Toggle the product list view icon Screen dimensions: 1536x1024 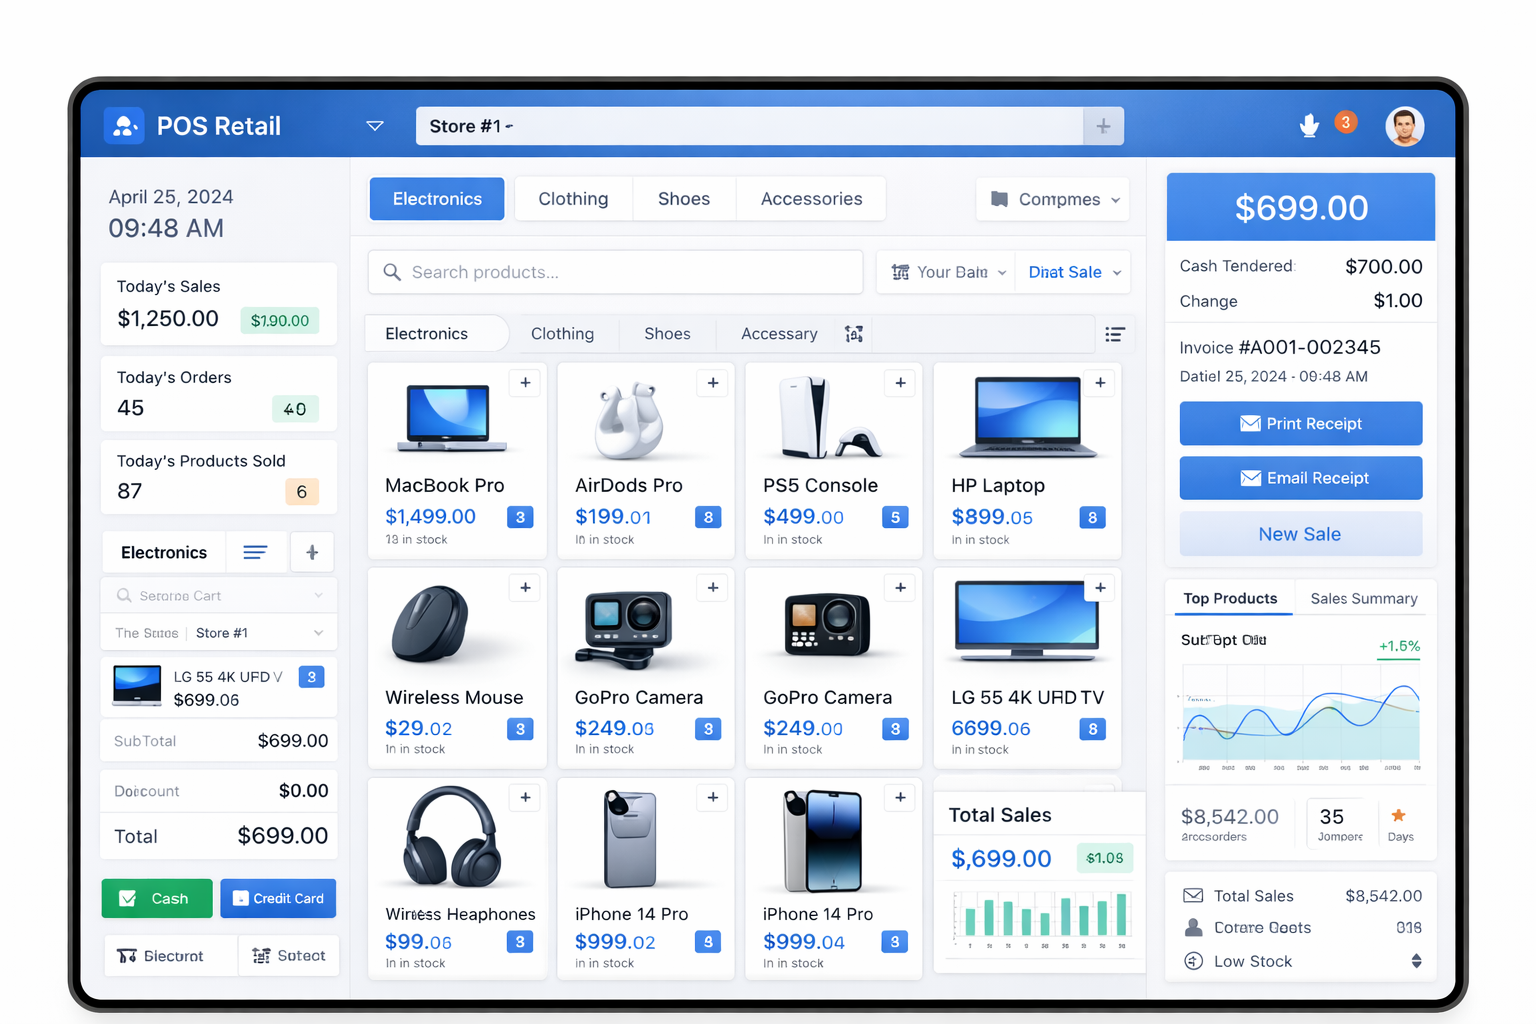coord(1115,334)
